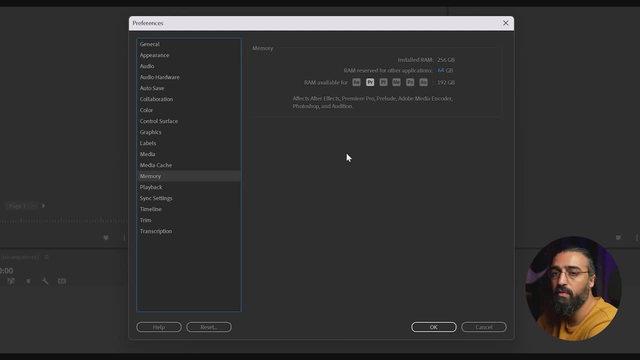
Task: Select the Audition icon in RAM row
Action: [x=423, y=82]
